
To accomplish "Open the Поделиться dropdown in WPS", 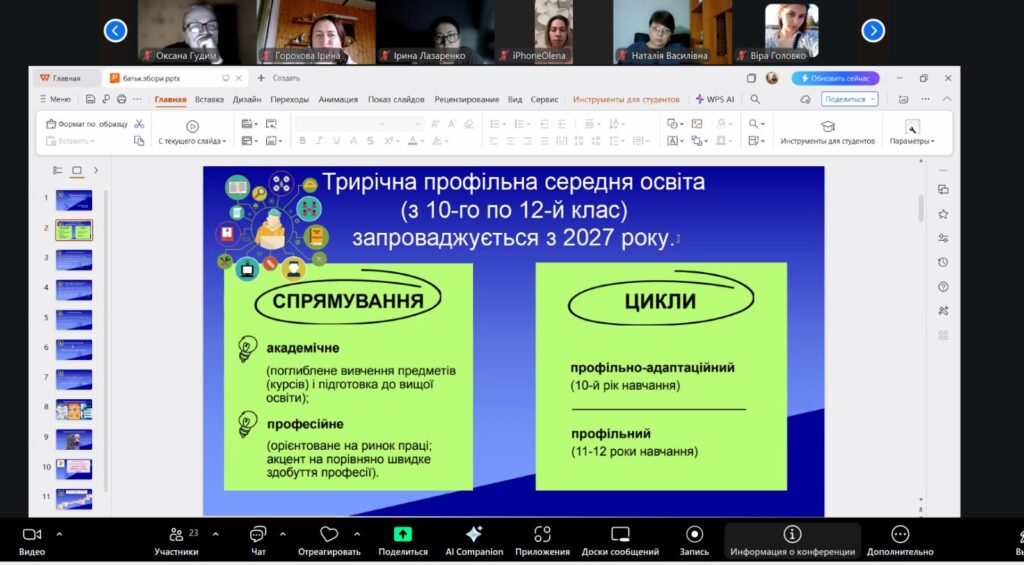I will coord(849,99).
